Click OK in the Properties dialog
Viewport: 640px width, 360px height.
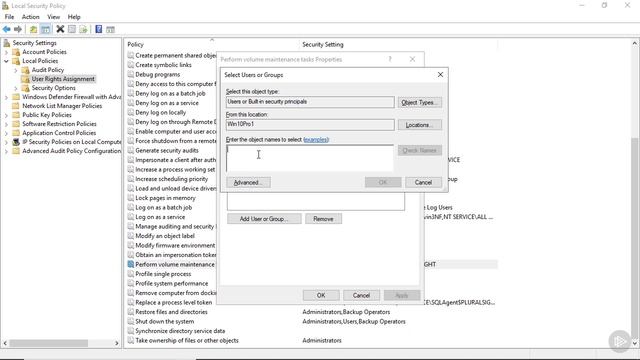321,295
